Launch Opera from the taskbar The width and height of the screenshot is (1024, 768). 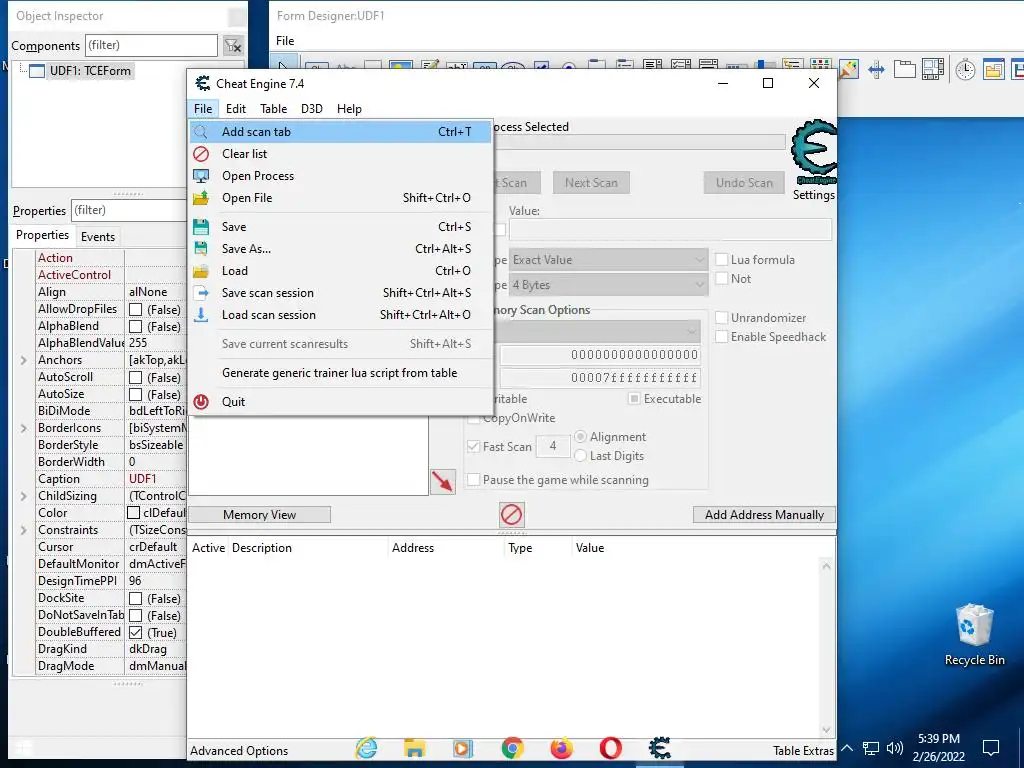pyautogui.click(x=611, y=748)
